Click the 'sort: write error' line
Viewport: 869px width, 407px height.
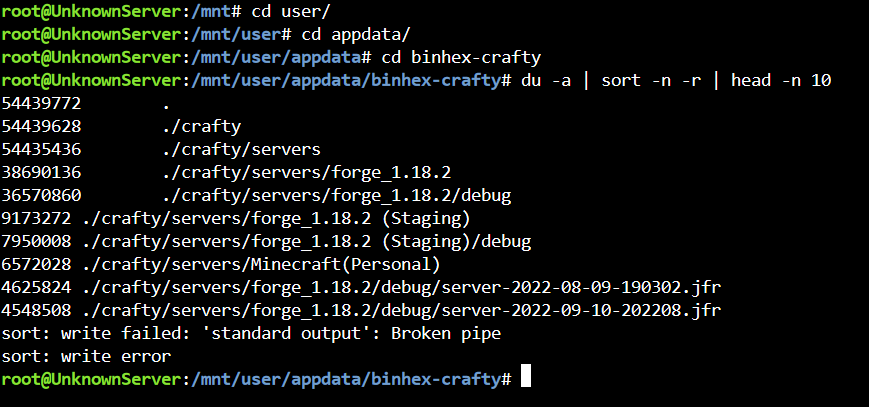86,357
